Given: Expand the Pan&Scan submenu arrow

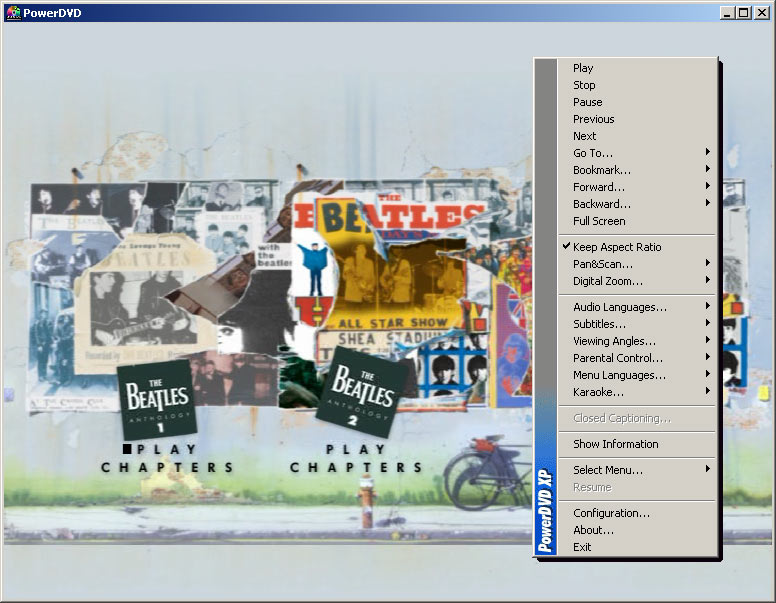Looking at the screenshot, I should (708, 263).
